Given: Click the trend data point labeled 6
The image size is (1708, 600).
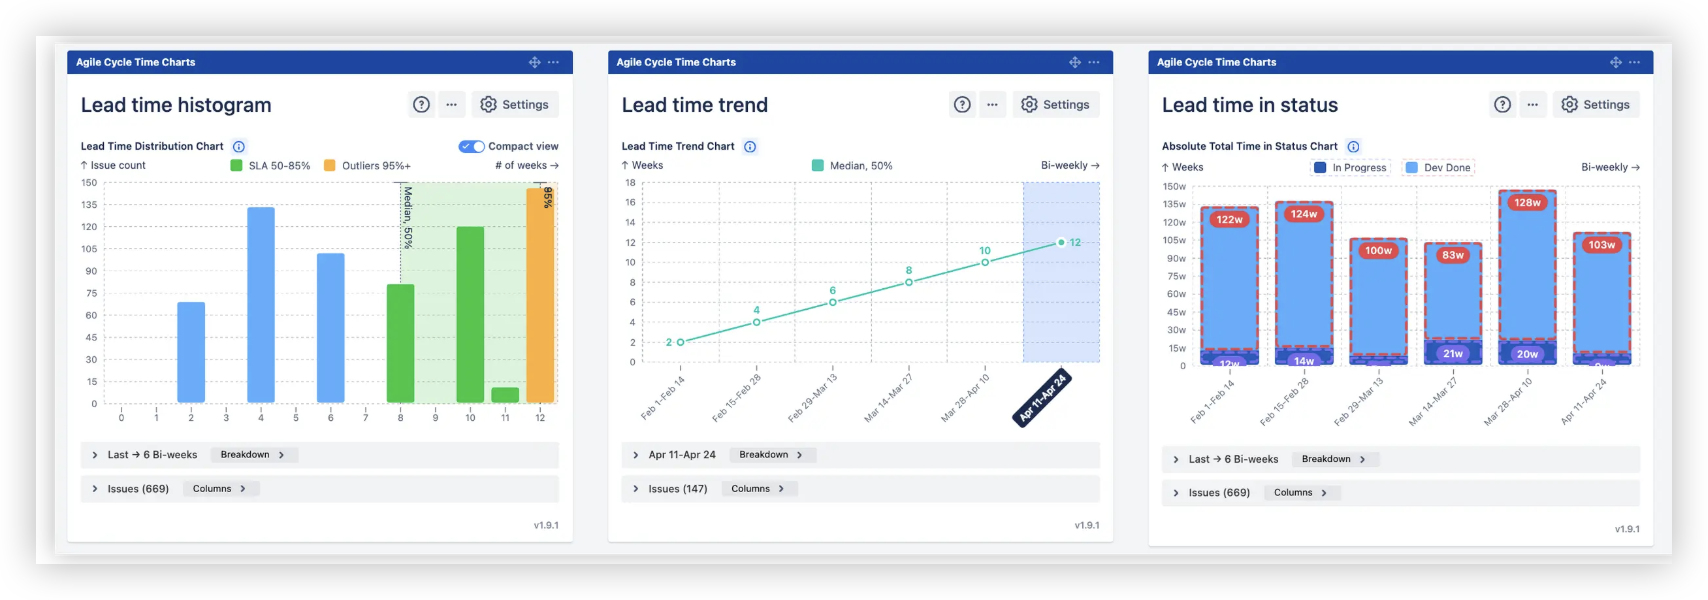Looking at the screenshot, I should tap(833, 302).
